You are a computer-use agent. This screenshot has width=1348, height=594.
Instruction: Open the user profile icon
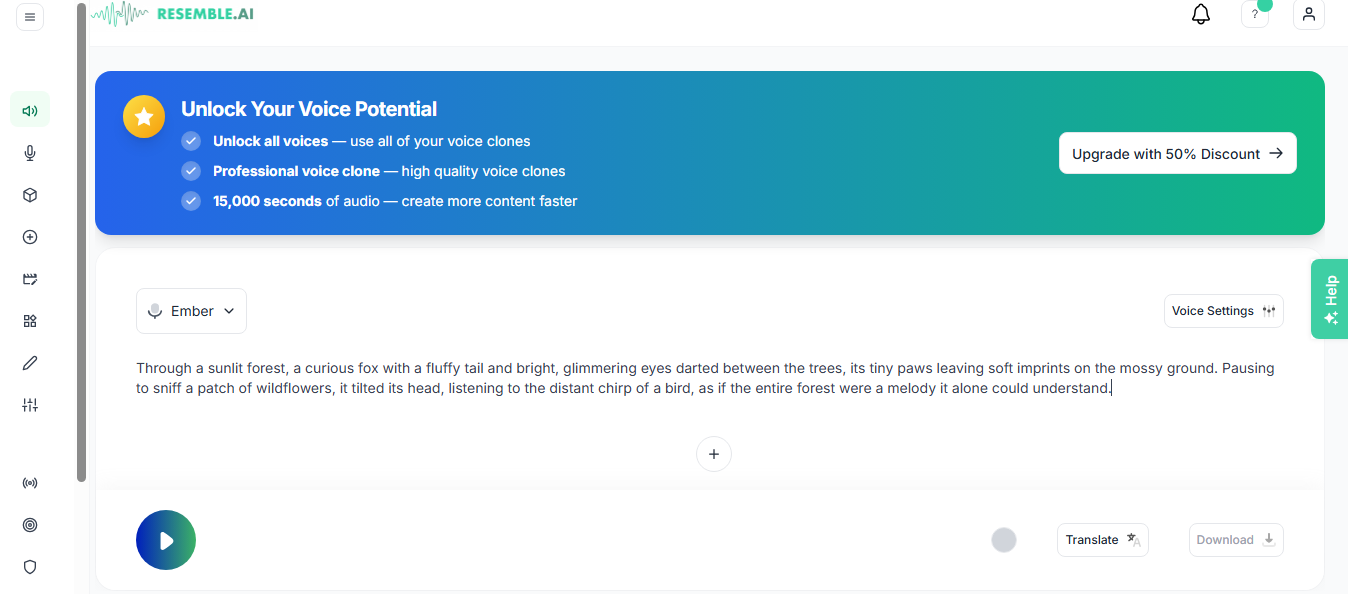click(x=1308, y=15)
